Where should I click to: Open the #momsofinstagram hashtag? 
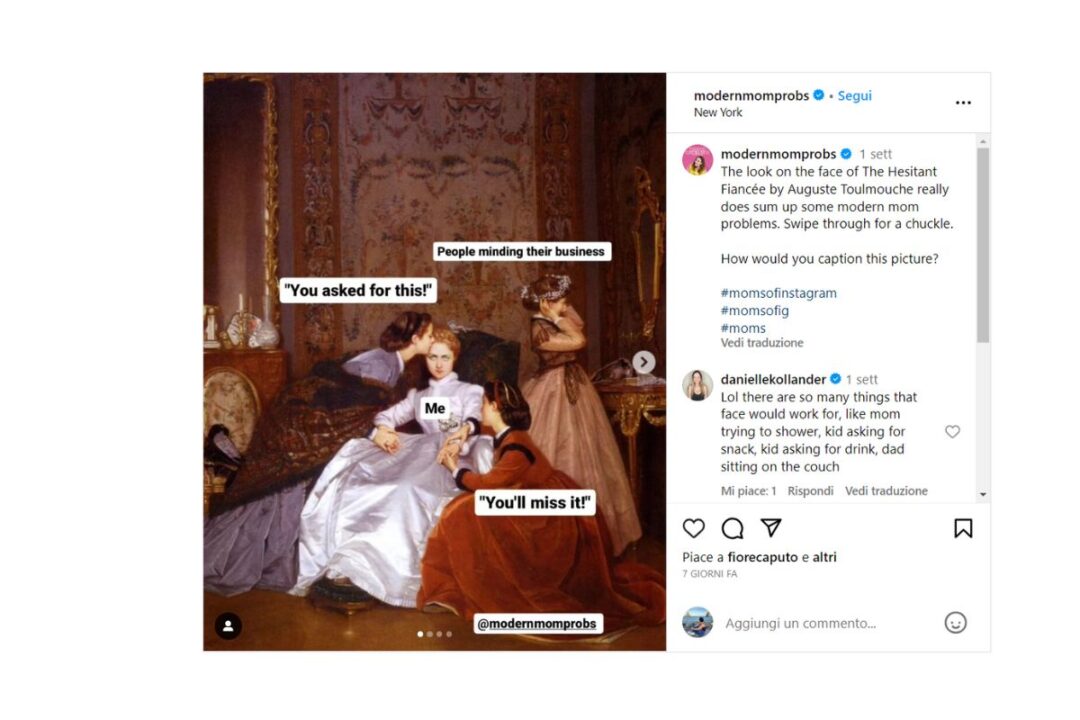coord(778,293)
